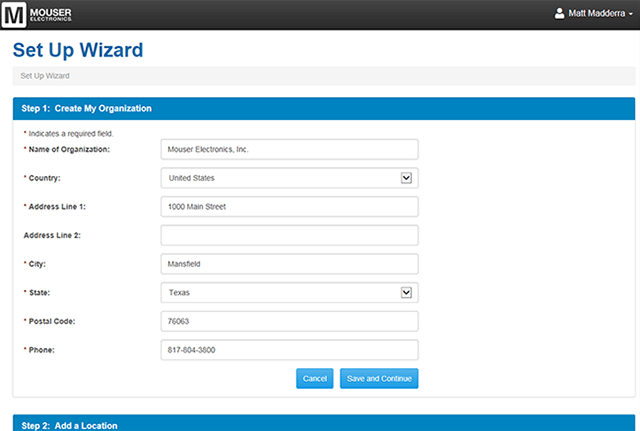Focus the empty Address Line 2 field
The height and width of the screenshot is (431, 640).
tap(289, 235)
